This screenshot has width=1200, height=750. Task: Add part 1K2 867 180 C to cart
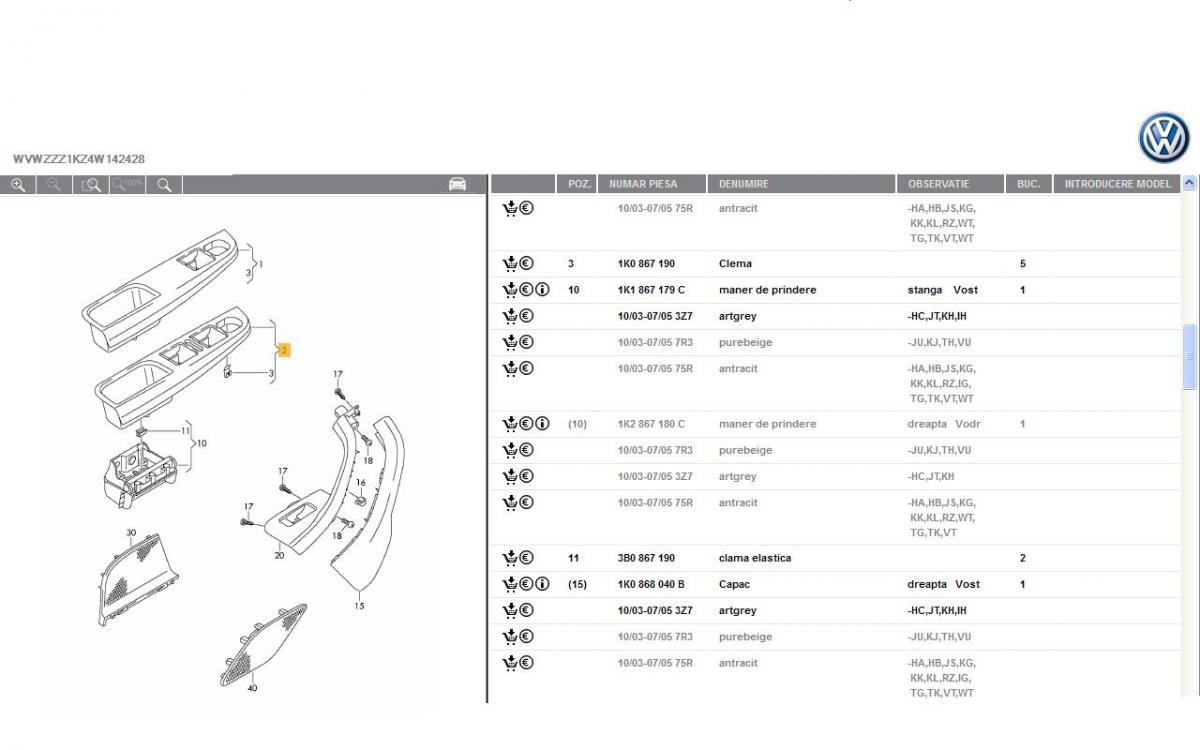(509, 424)
